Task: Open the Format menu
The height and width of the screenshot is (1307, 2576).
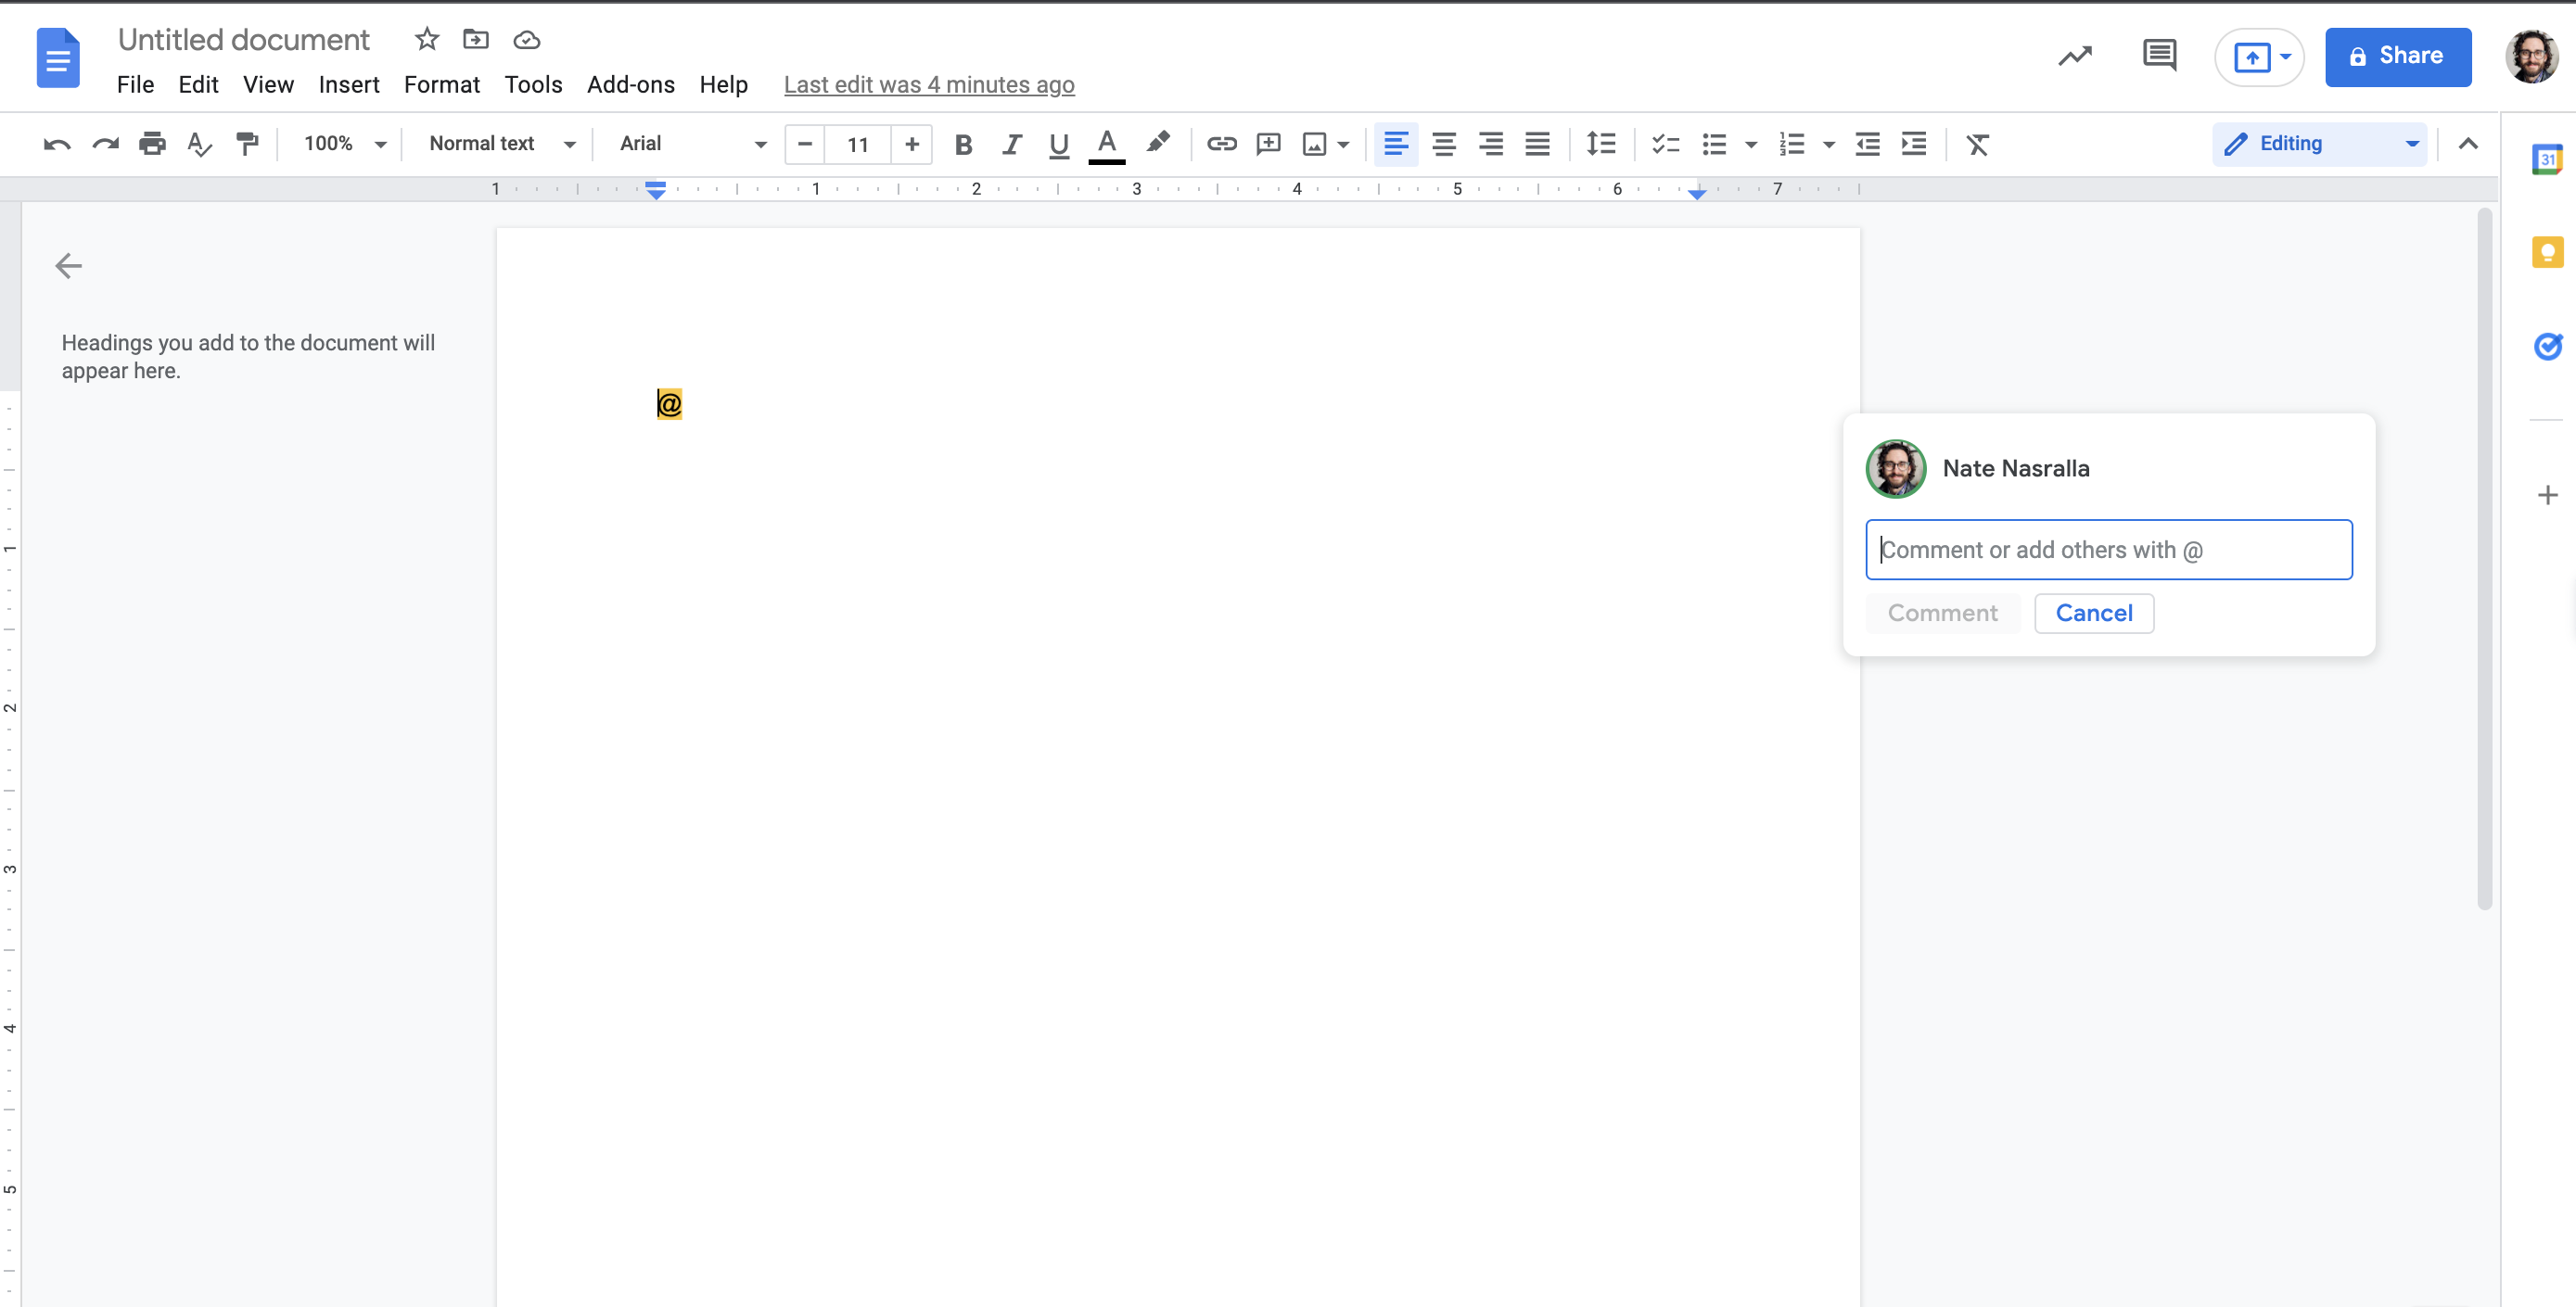Action: [x=441, y=85]
